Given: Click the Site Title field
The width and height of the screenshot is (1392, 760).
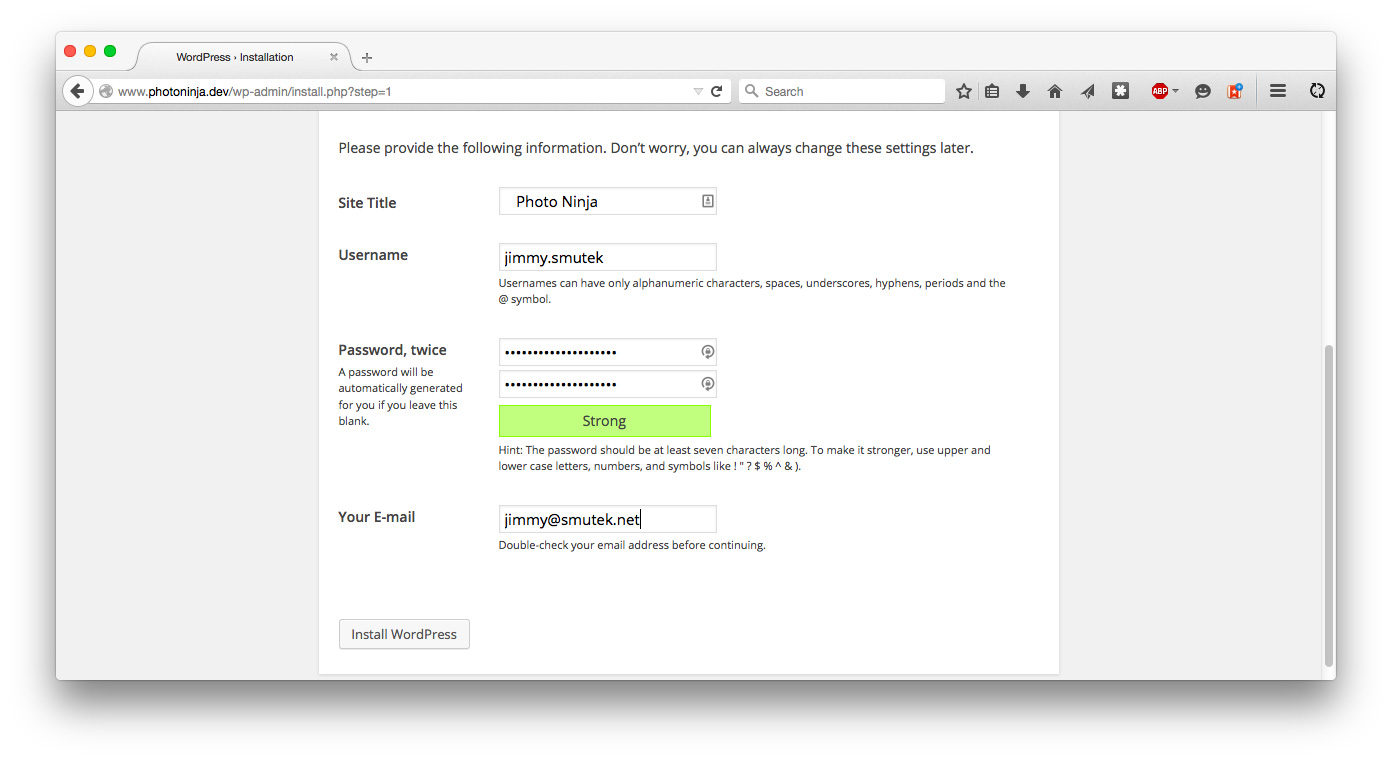Looking at the screenshot, I should tap(607, 201).
